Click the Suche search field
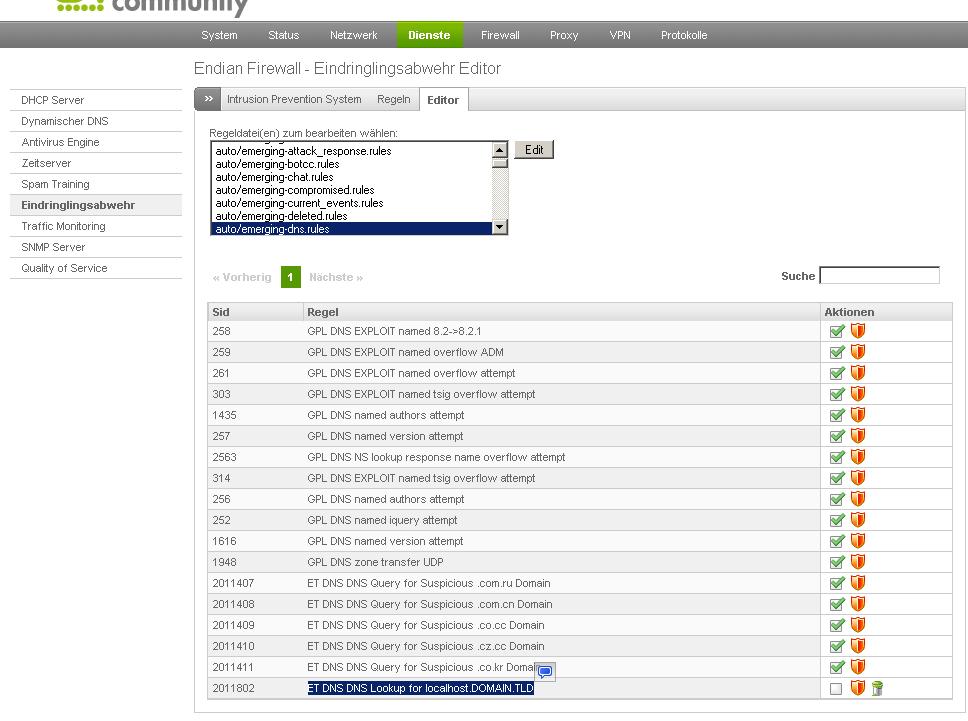The width and height of the screenshot is (968, 721). tap(879, 275)
